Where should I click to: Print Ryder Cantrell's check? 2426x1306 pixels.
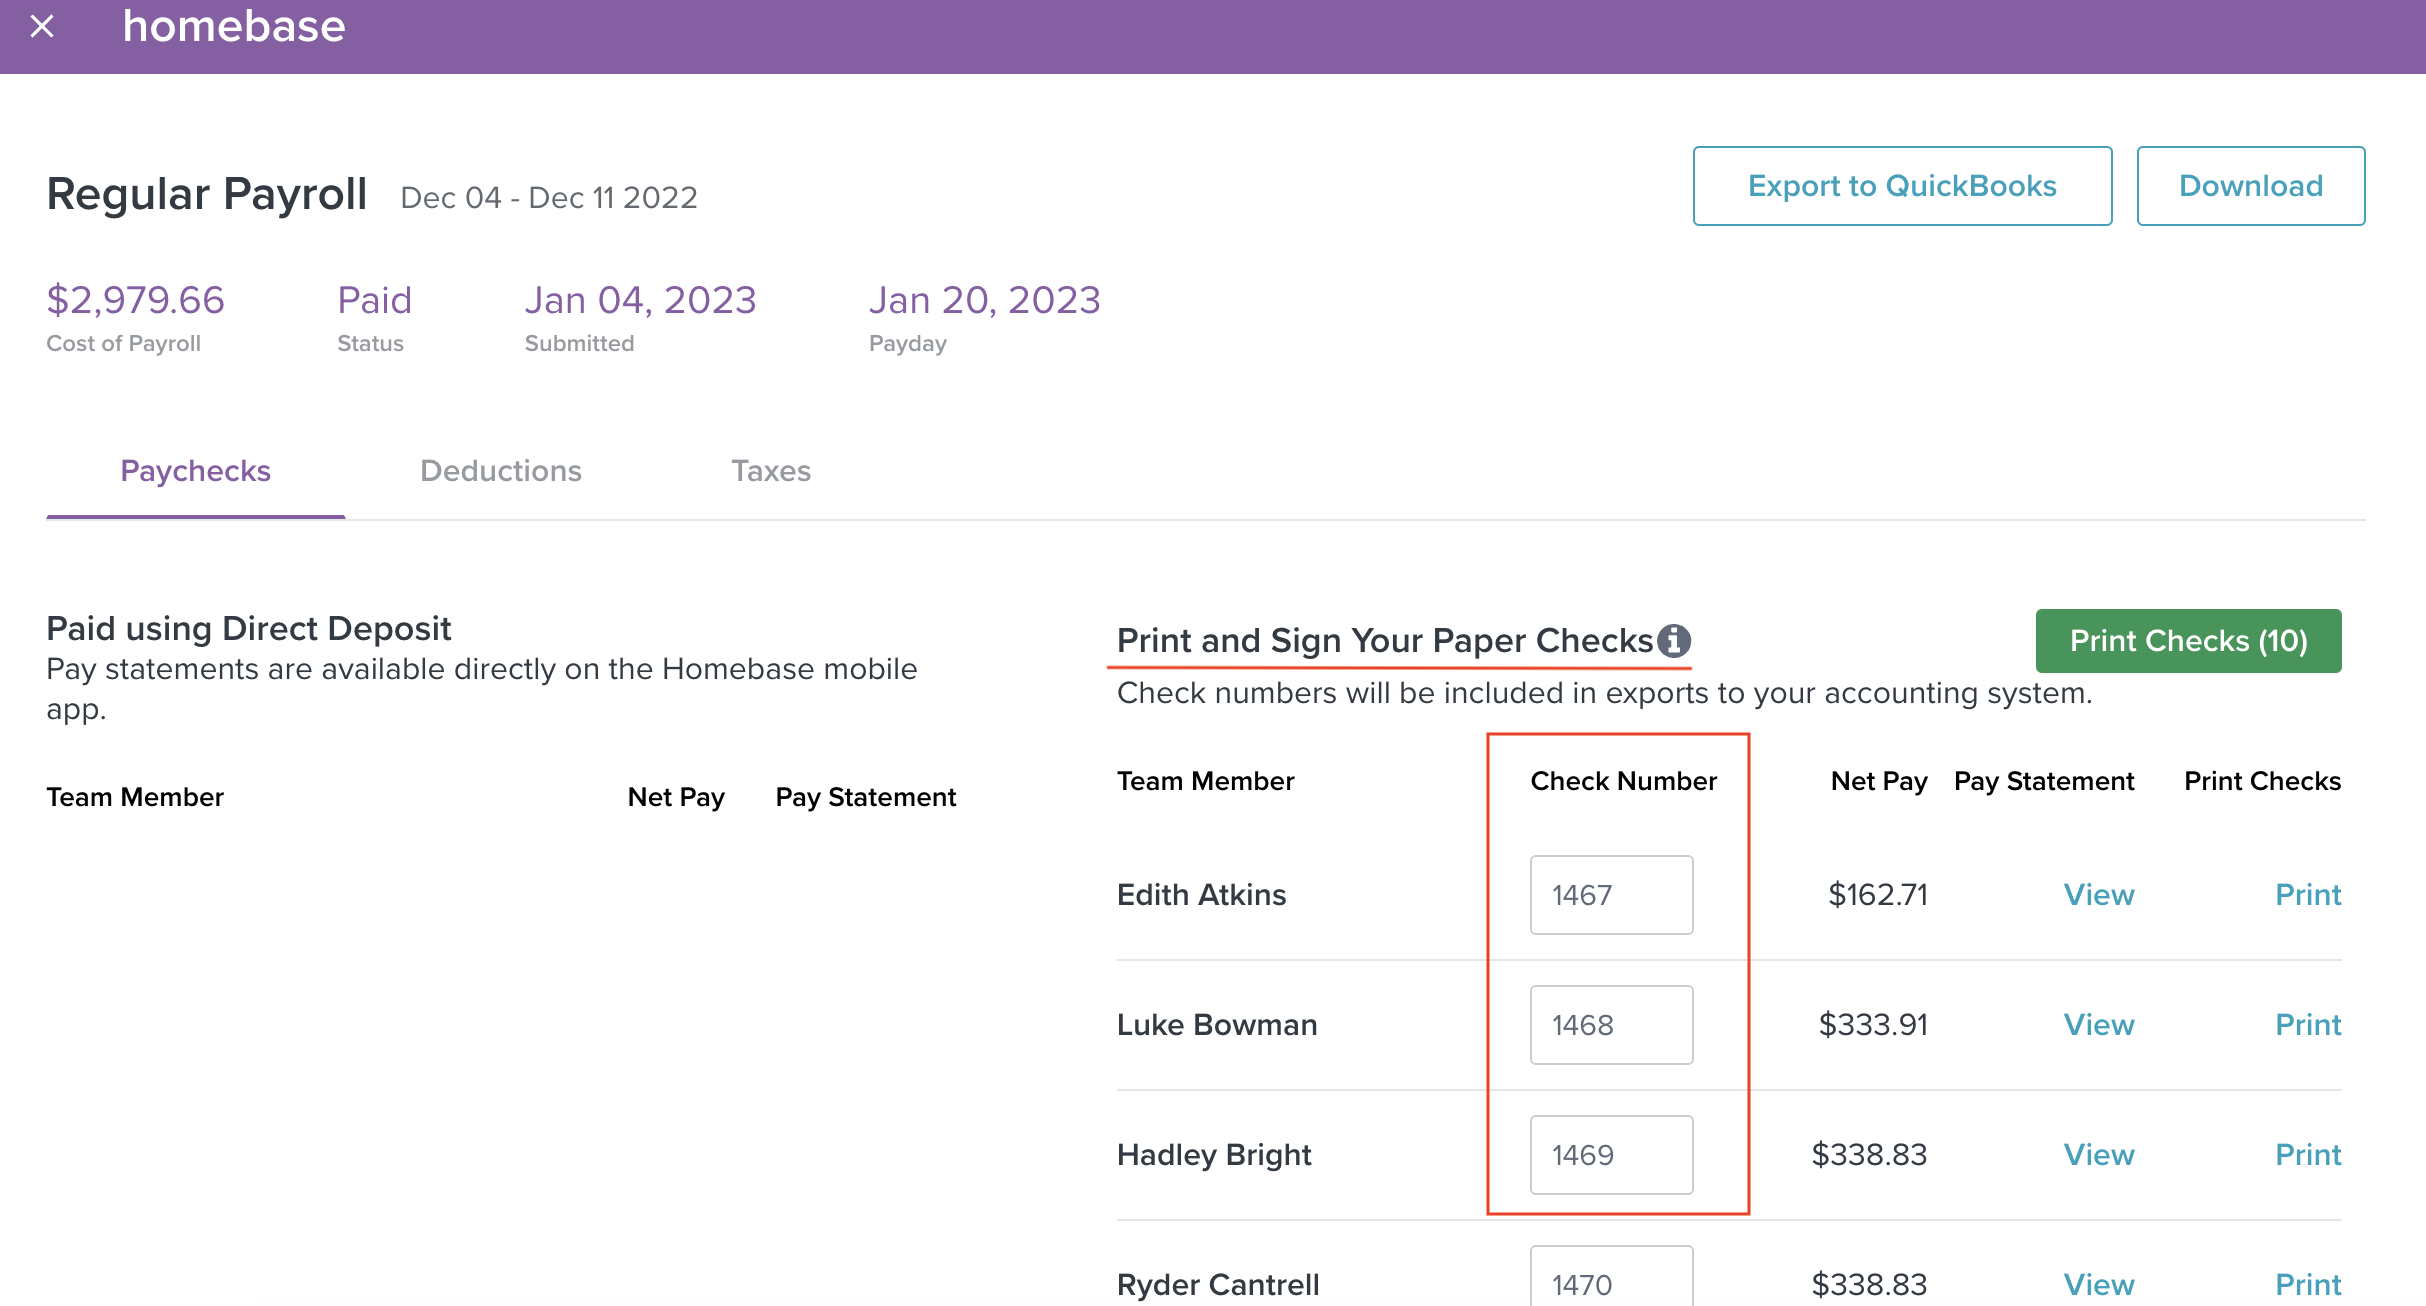tap(2307, 1284)
